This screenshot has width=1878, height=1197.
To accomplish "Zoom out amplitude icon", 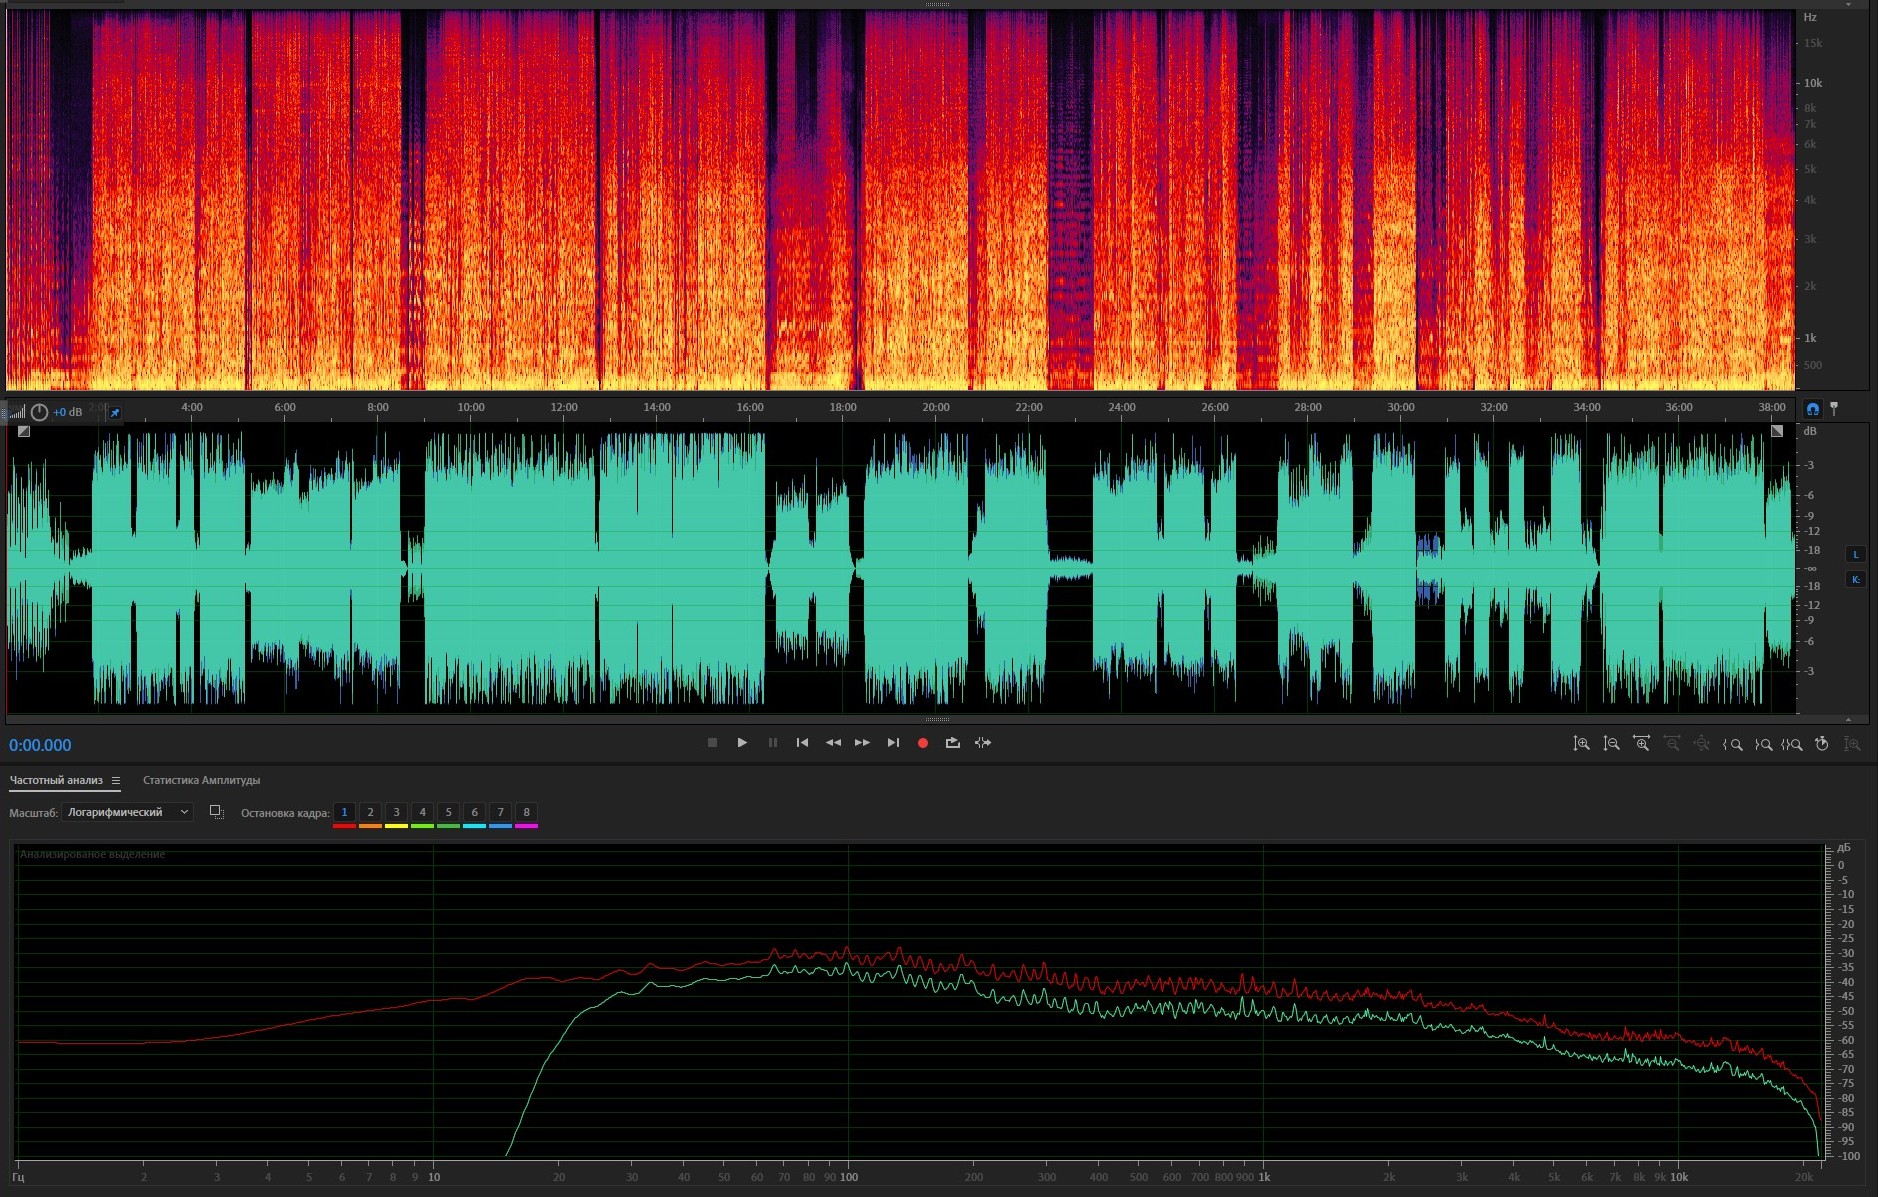I will click(x=1611, y=744).
